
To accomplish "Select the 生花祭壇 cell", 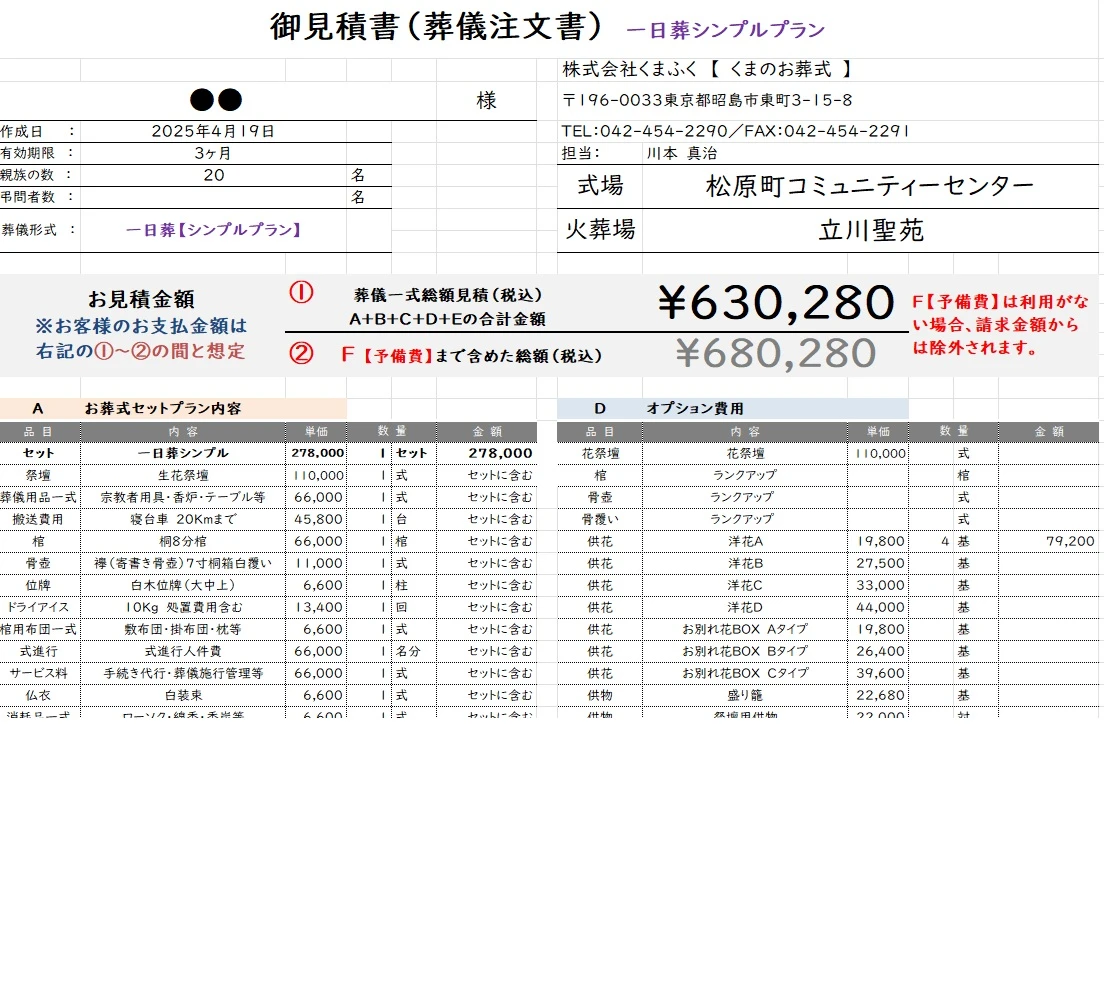I will (x=183, y=475).
